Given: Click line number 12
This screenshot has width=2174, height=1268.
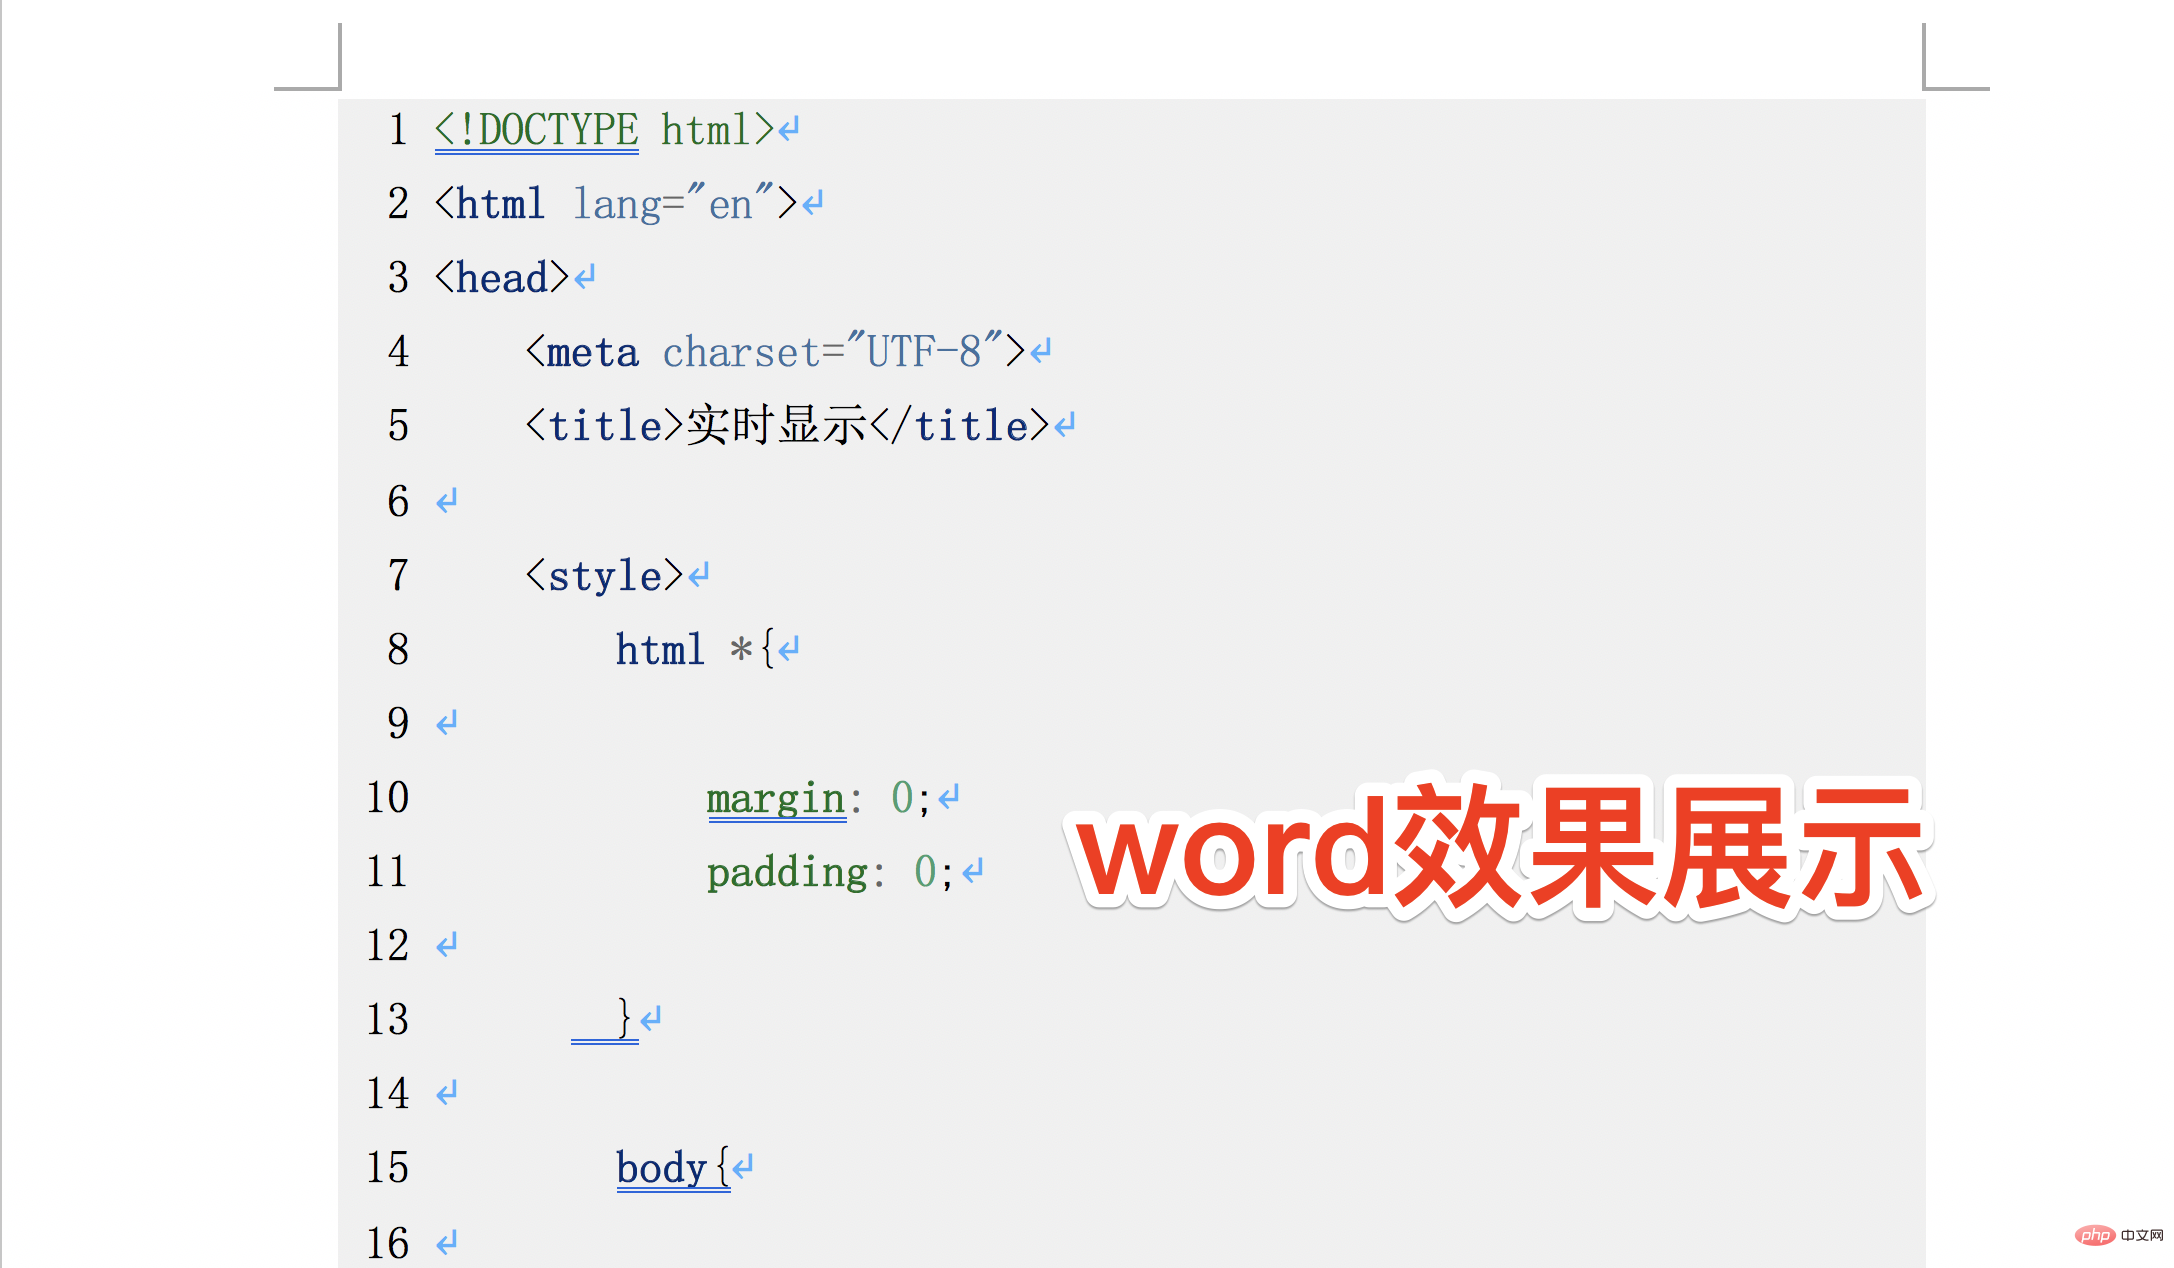Looking at the screenshot, I should coord(387,946).
